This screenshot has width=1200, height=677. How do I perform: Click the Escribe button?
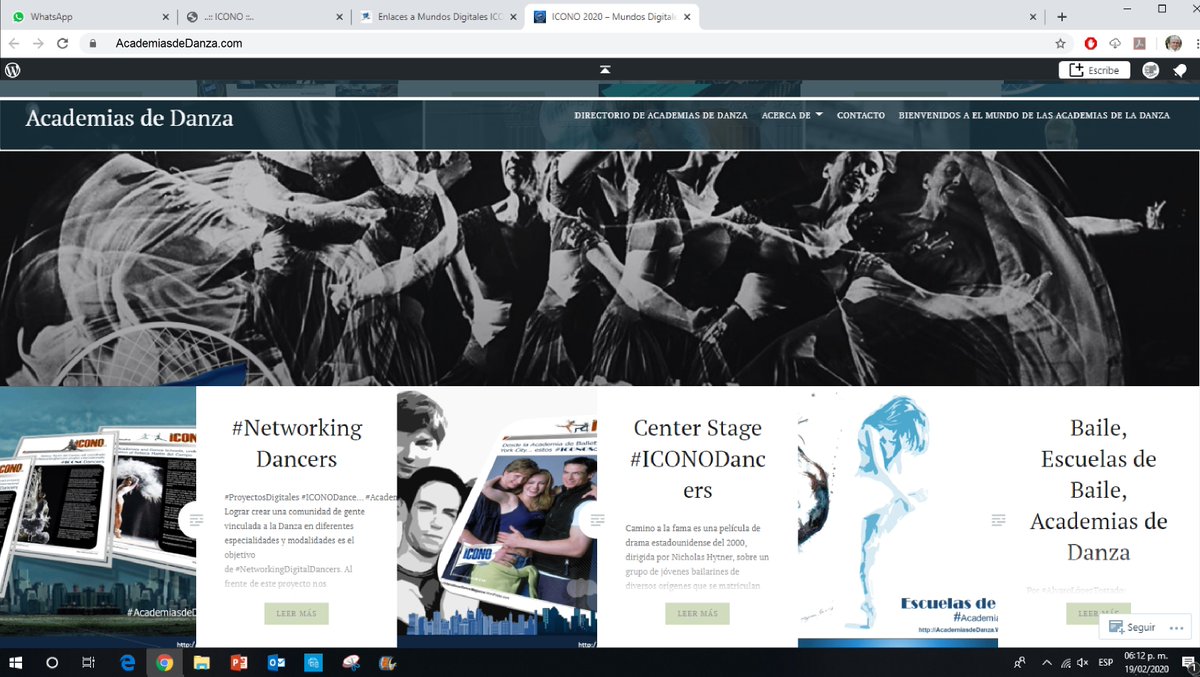coord(1095,70)
